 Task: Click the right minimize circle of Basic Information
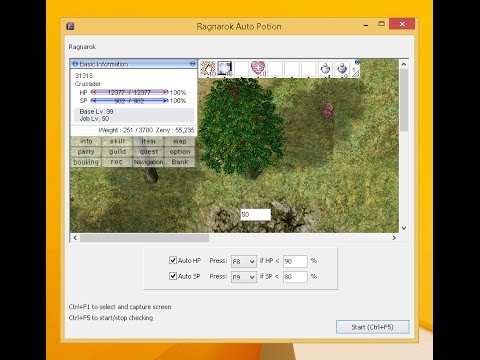[x=193, y=64]
